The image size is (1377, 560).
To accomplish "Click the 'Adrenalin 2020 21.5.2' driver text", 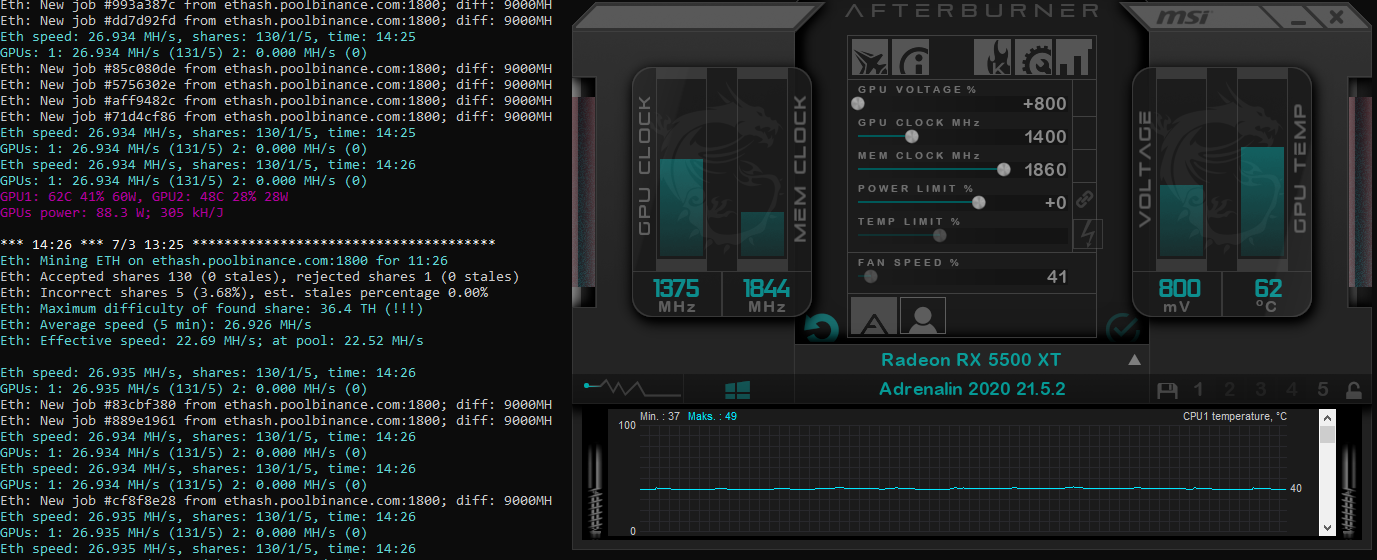I will click(973, 389).
